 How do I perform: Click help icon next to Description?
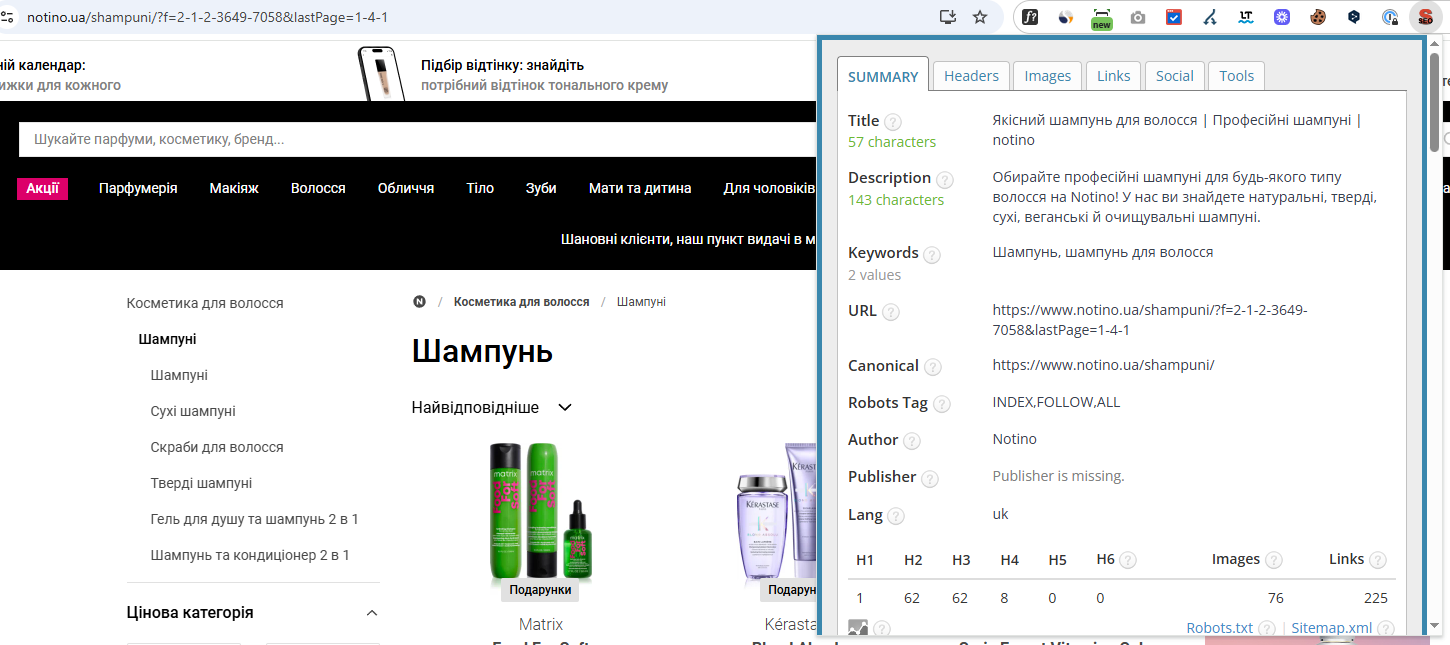[x=944, y=180]
